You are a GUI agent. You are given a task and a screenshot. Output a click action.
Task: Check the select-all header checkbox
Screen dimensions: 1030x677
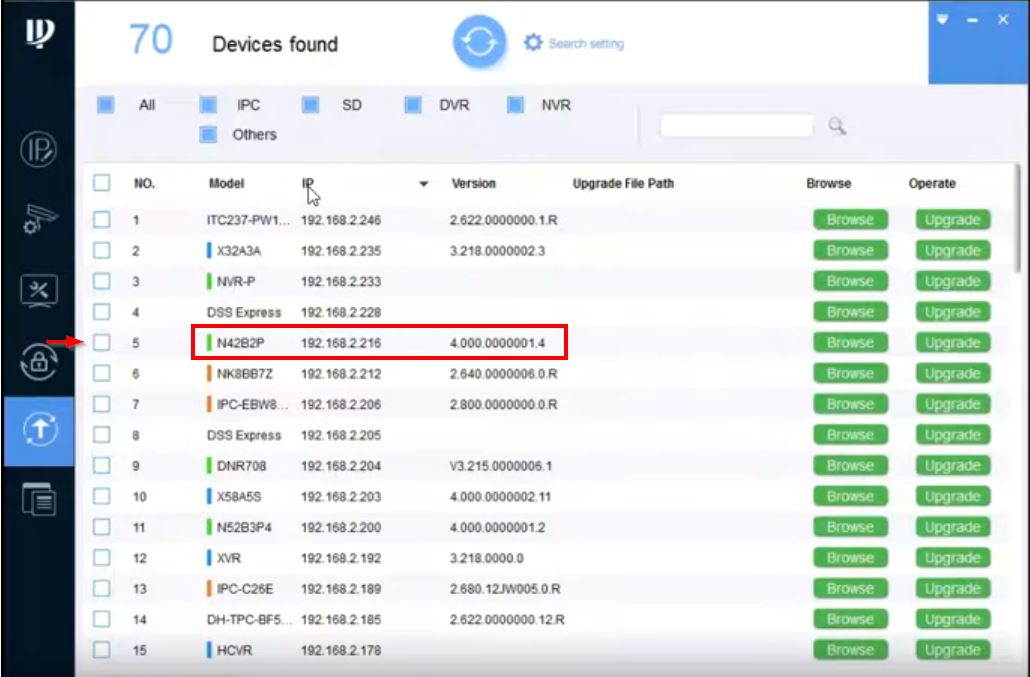point(102,183)
